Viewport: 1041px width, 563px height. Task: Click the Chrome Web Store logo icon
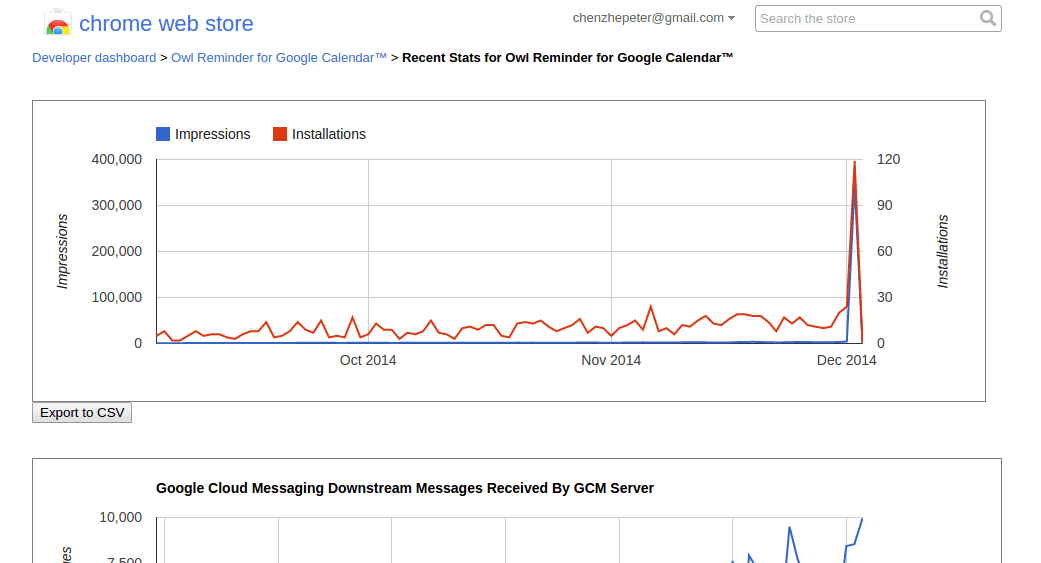[58, 23]
